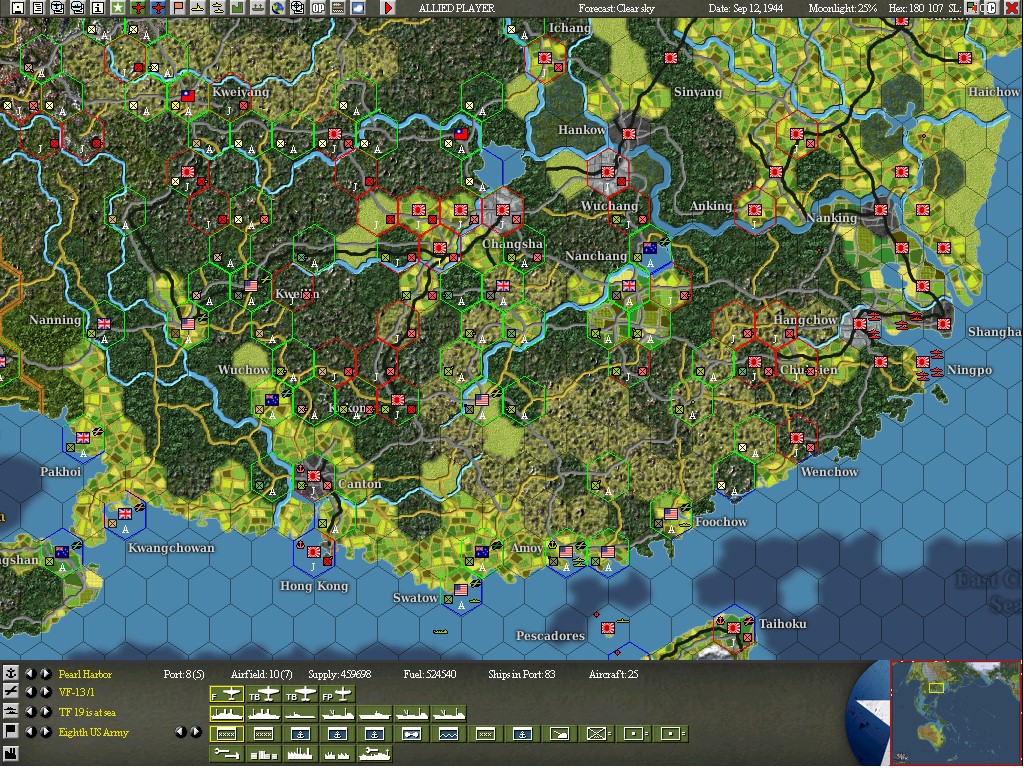
Task: Go to previous air group before VF-13/1
Action: click(31, 692)
